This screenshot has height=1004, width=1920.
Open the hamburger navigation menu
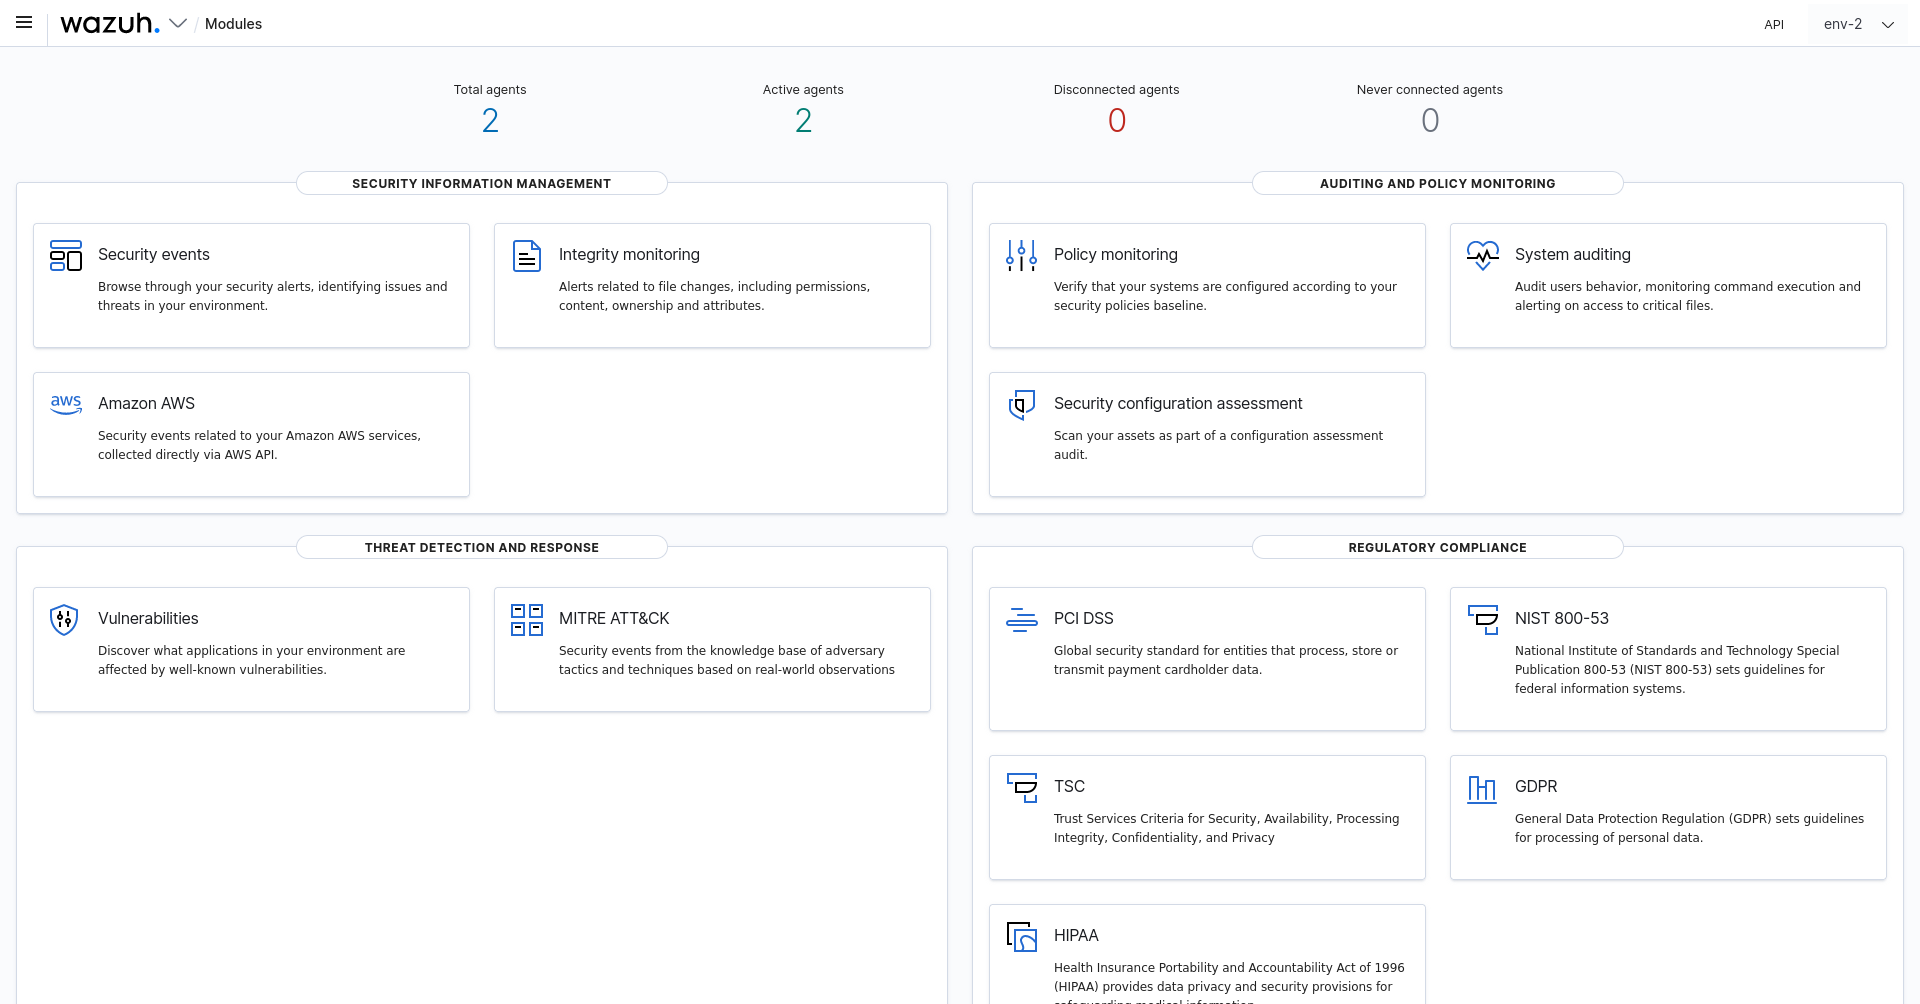coord(23,22)
